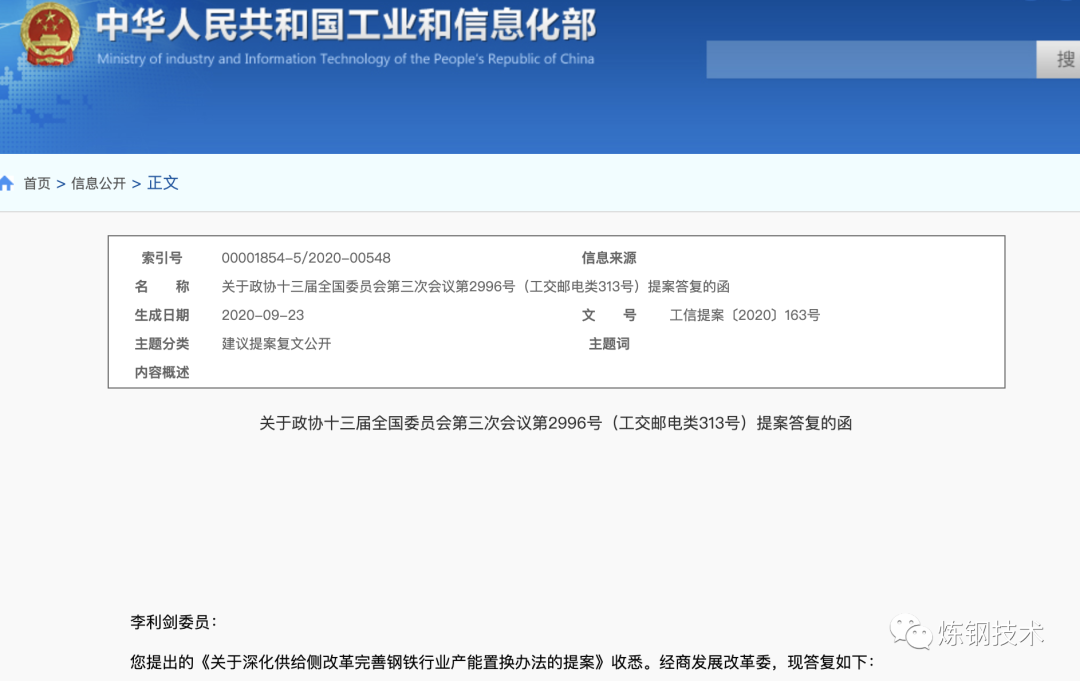Focus the search input box
1080x681 pixels.
[x=870, y=60]
